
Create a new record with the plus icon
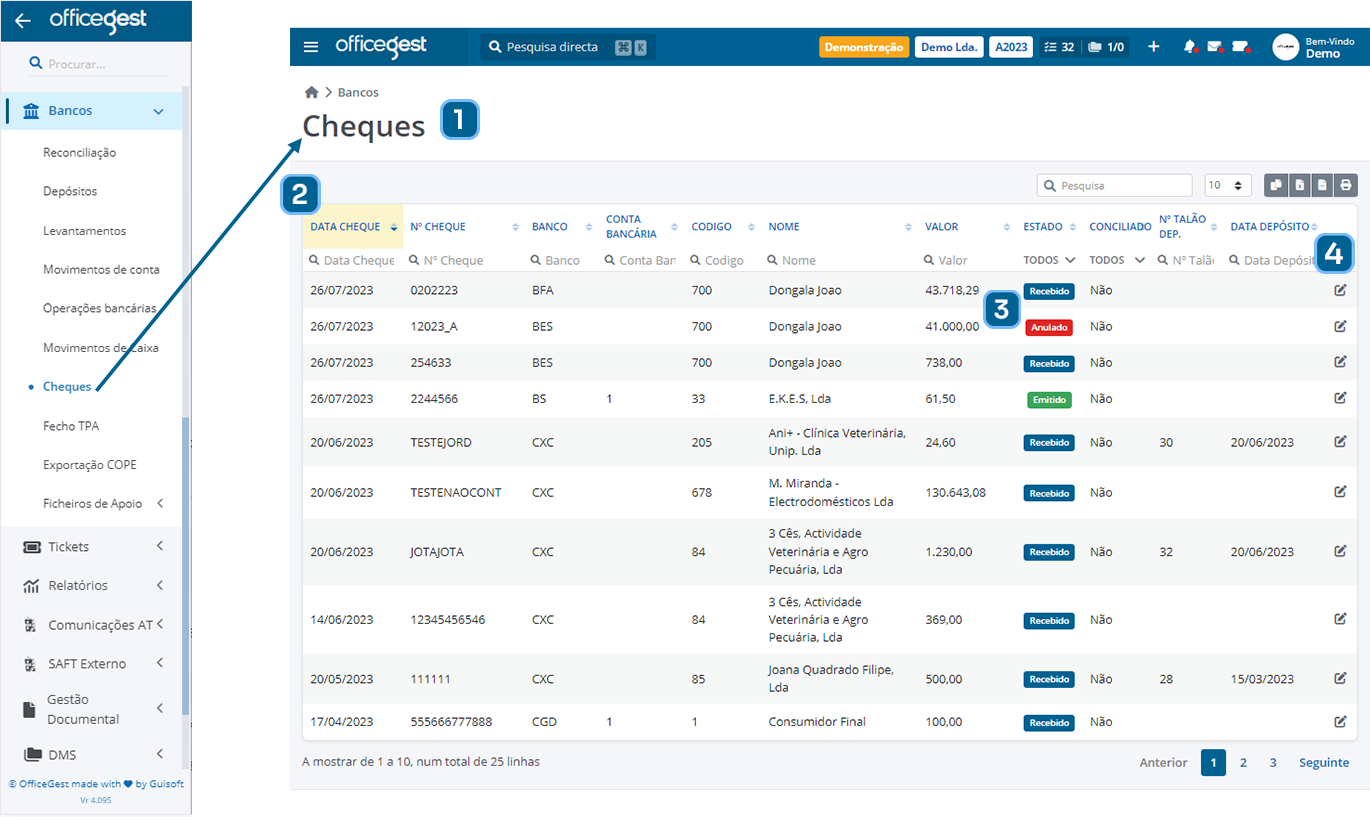coord(1154,46)
